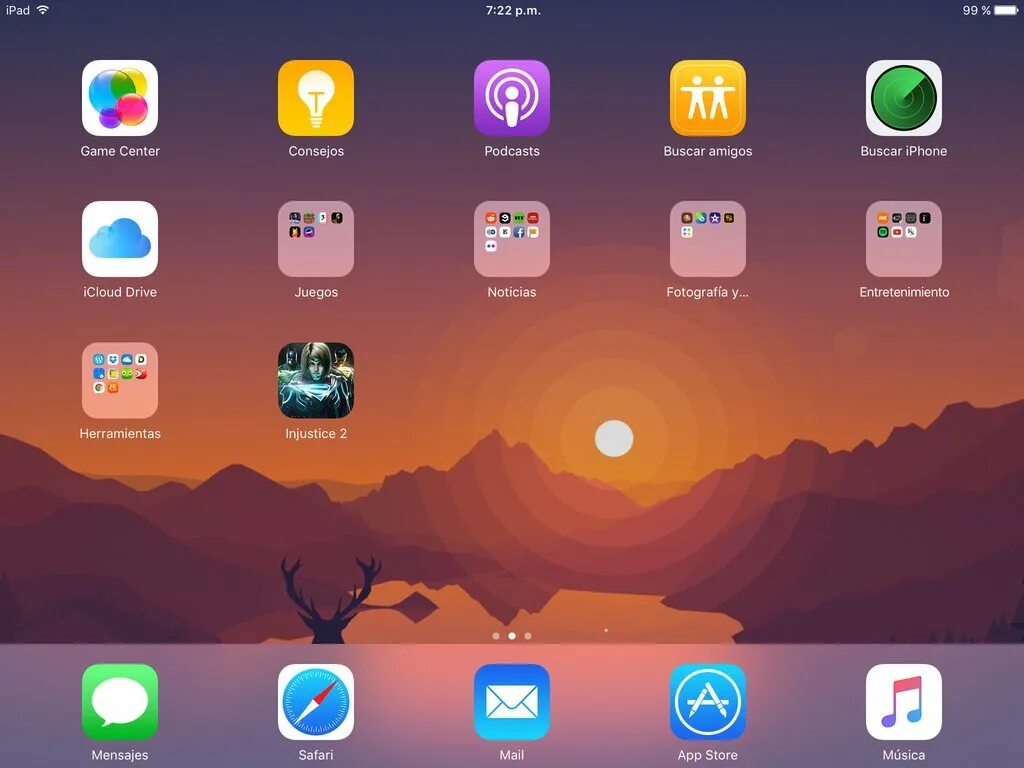This screenshot has height=768, width=1024.
Task: Open the Juegos folder
Action: click(x=315, y=239)
